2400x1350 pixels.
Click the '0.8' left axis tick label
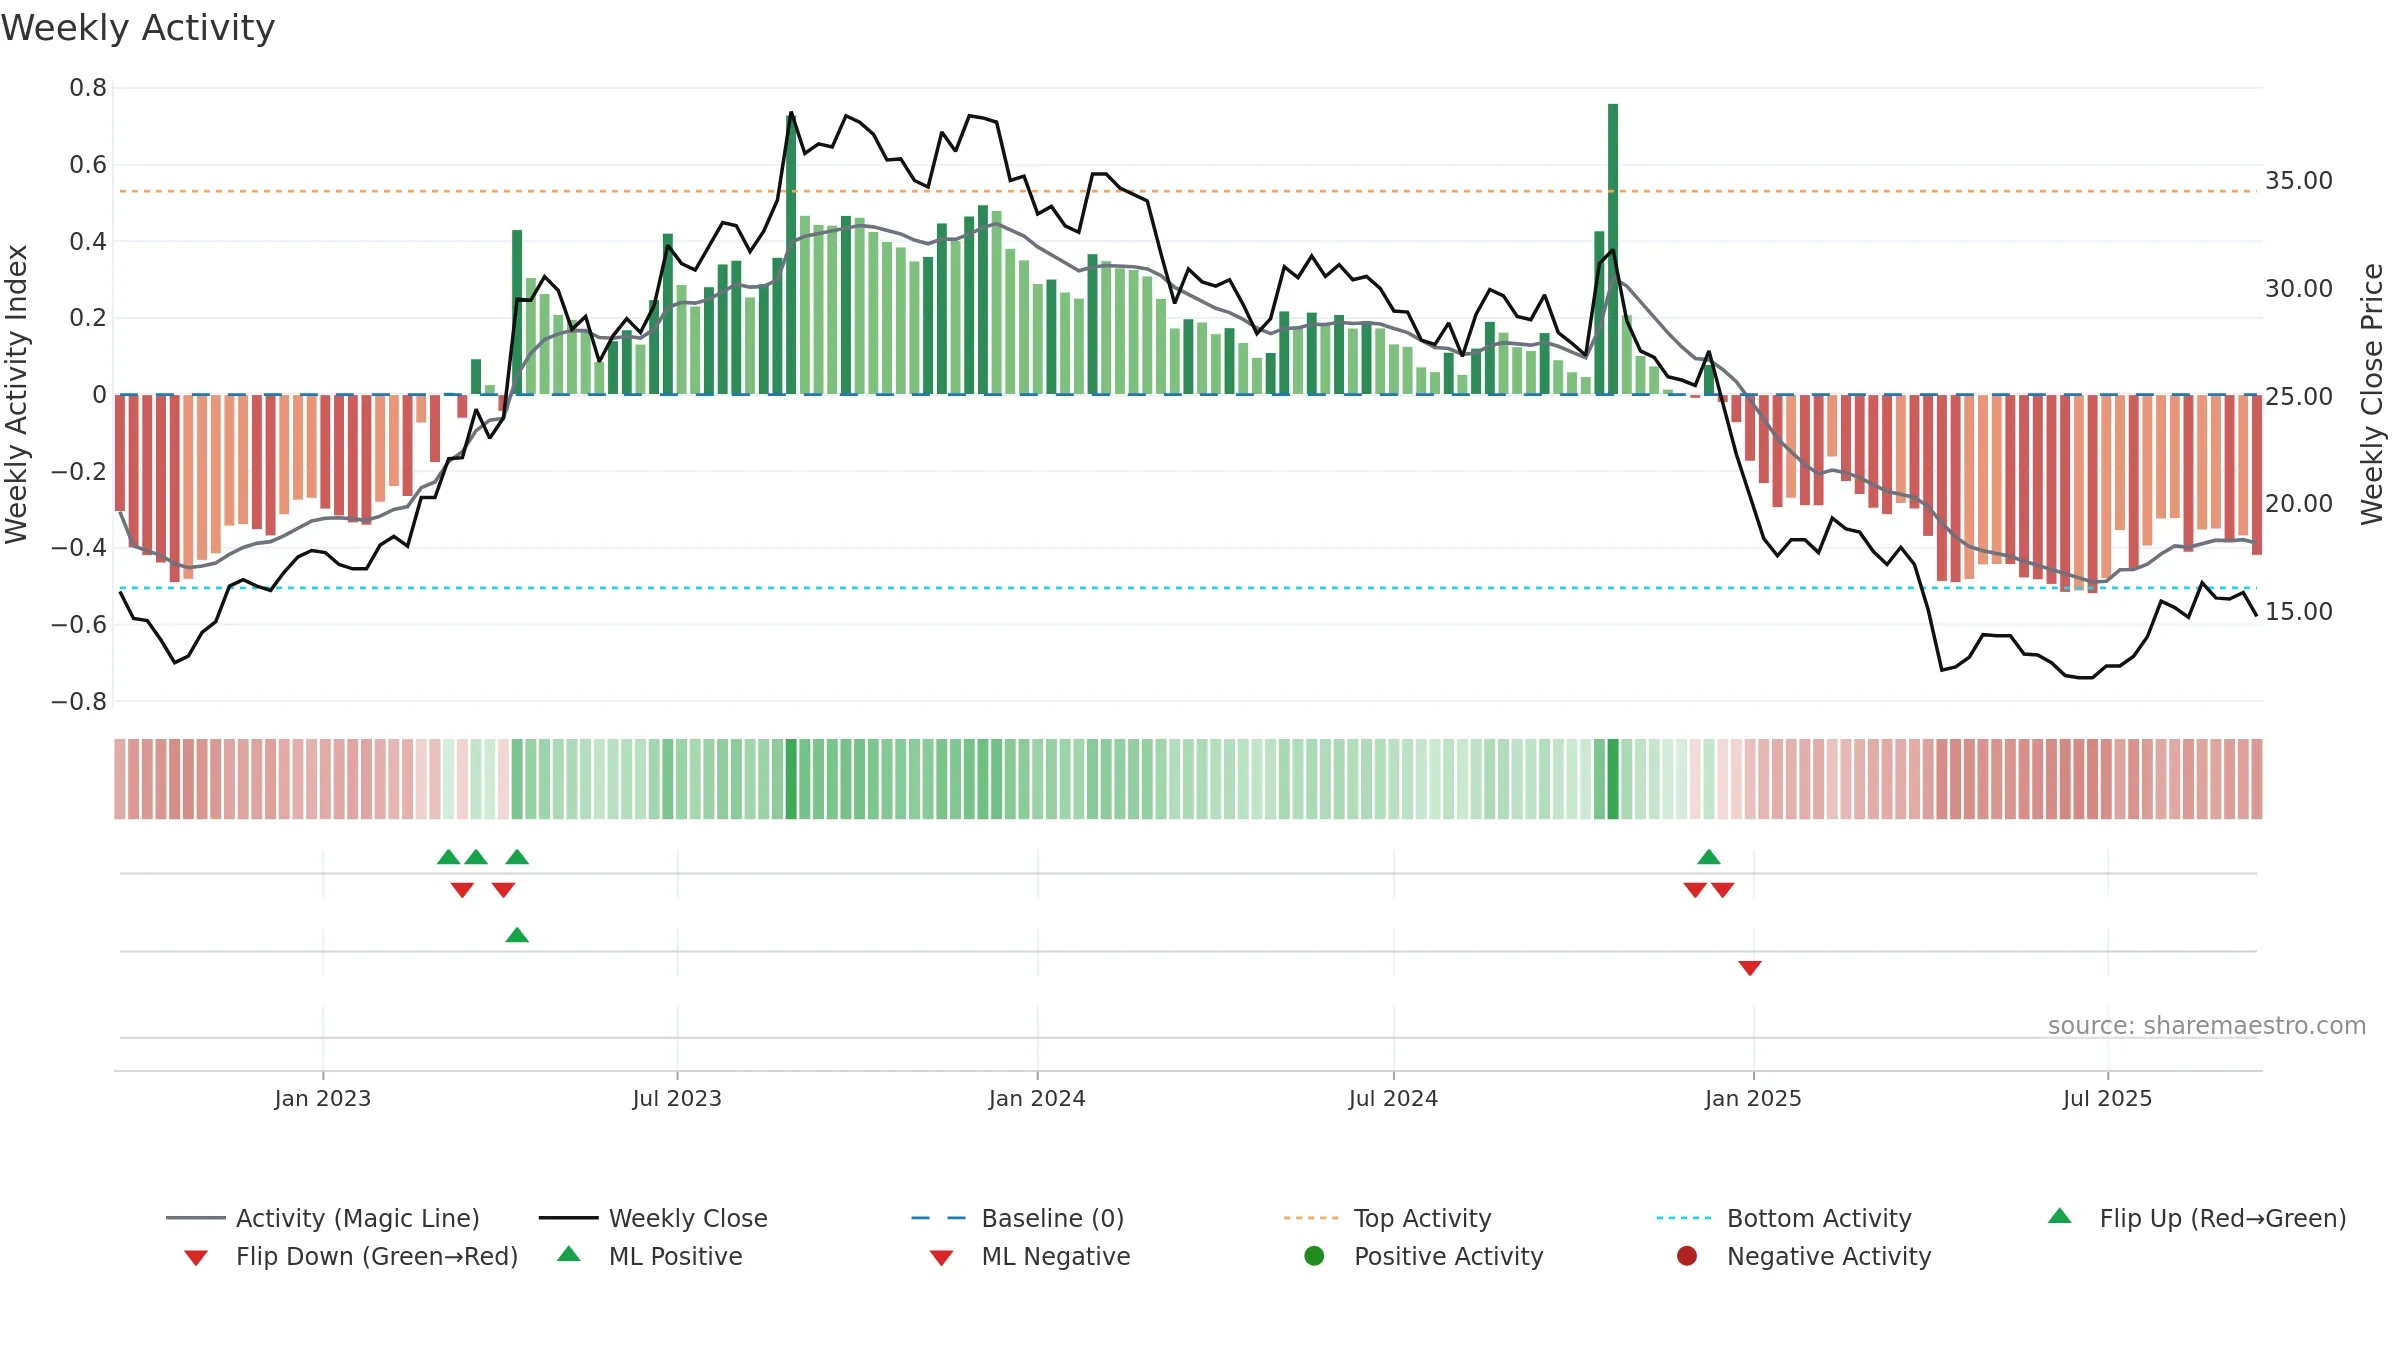[x=88, y=88]
